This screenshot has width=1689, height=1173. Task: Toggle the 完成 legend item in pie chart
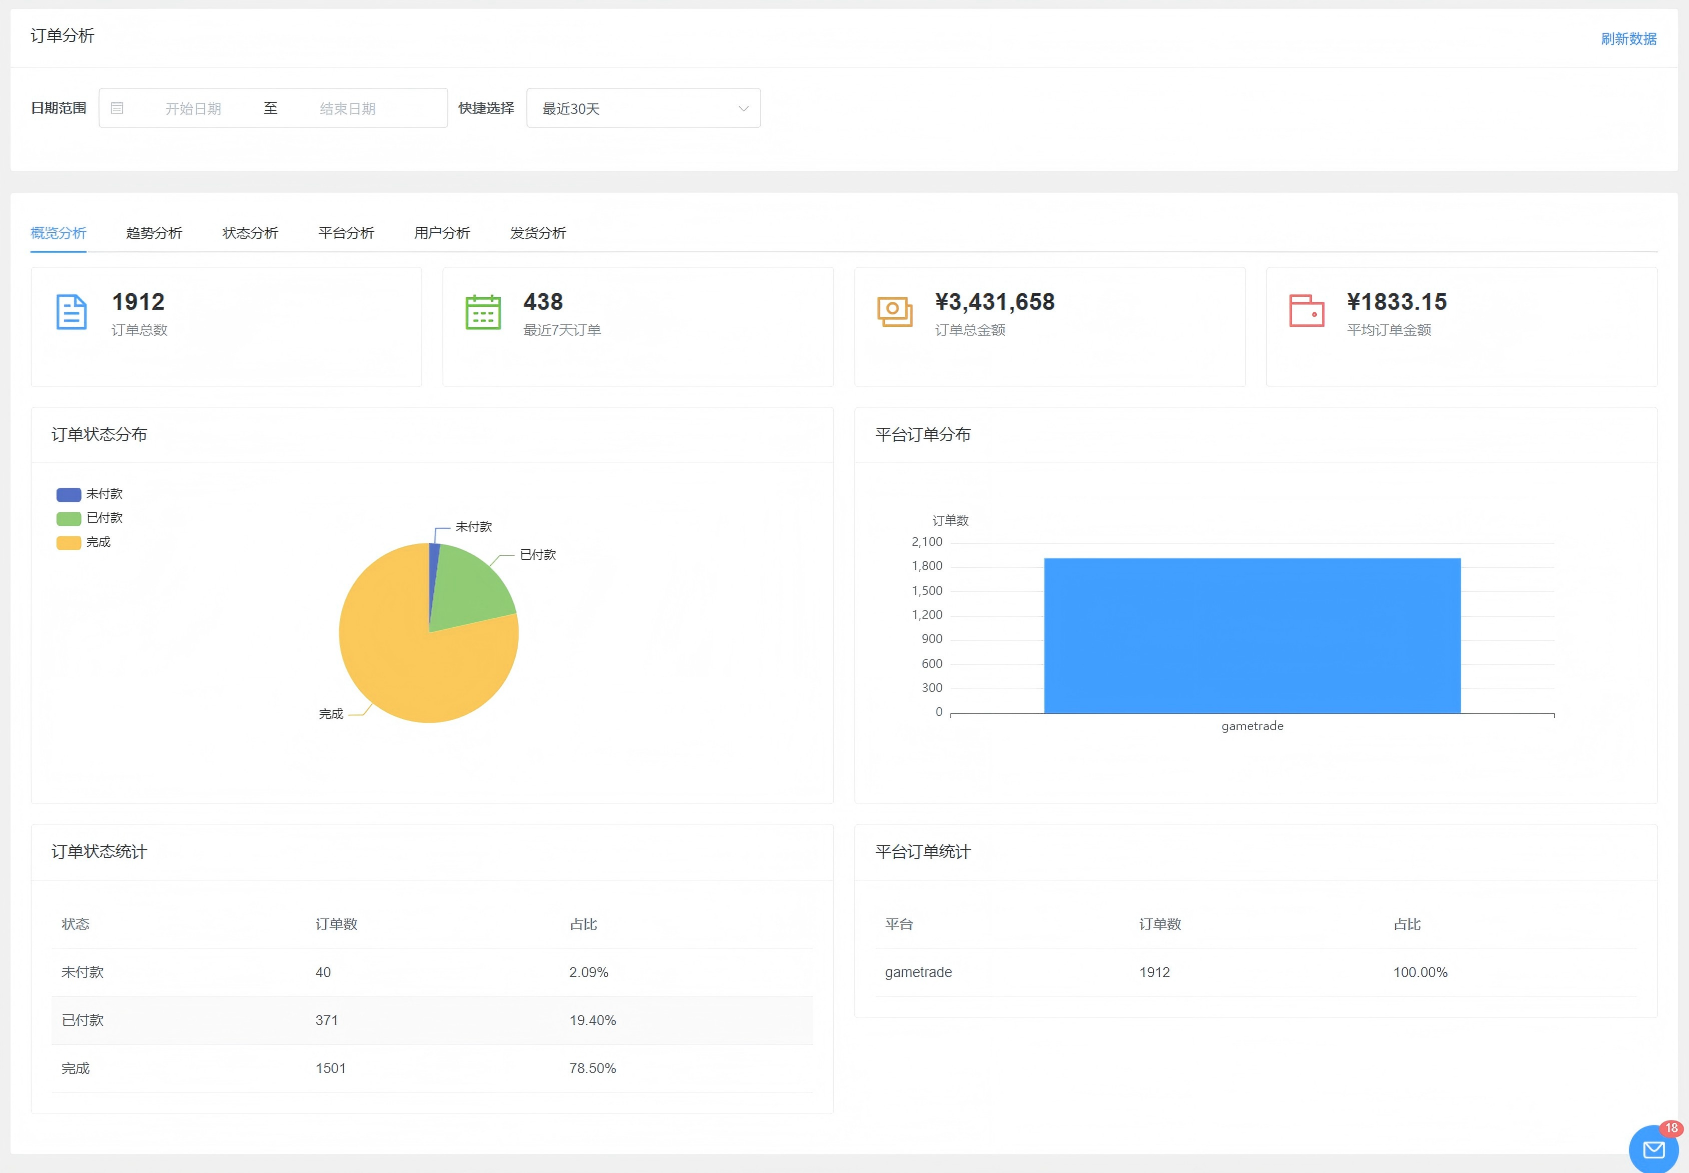click(x=84, y=542)
